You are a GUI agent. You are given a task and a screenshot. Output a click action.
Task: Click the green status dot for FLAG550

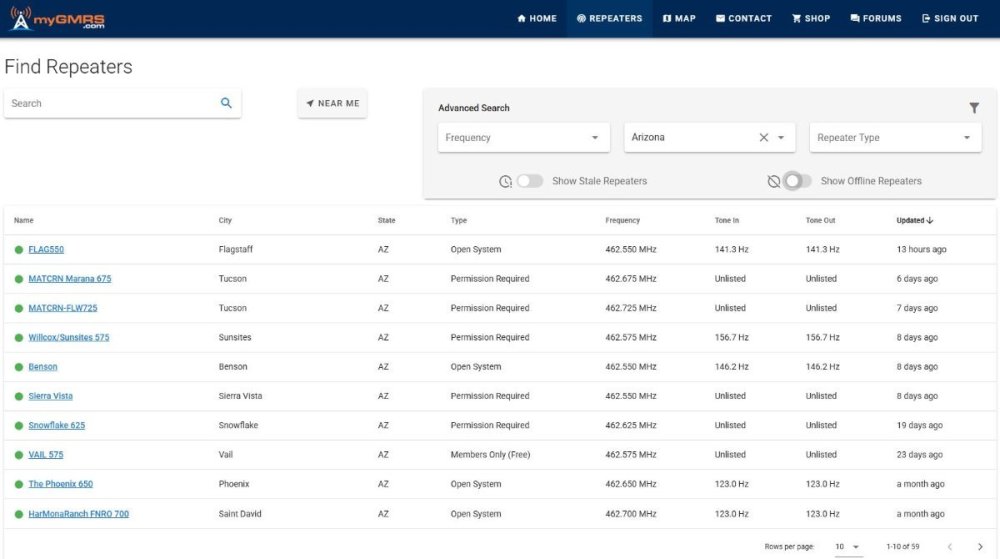(x=19, y=250)
